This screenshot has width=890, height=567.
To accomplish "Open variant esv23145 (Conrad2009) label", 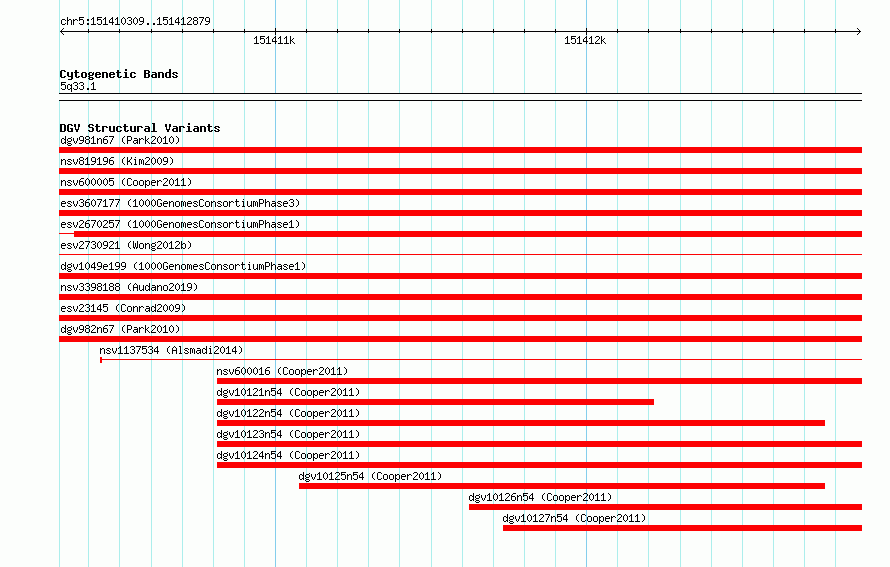I will tap(123, 308).
